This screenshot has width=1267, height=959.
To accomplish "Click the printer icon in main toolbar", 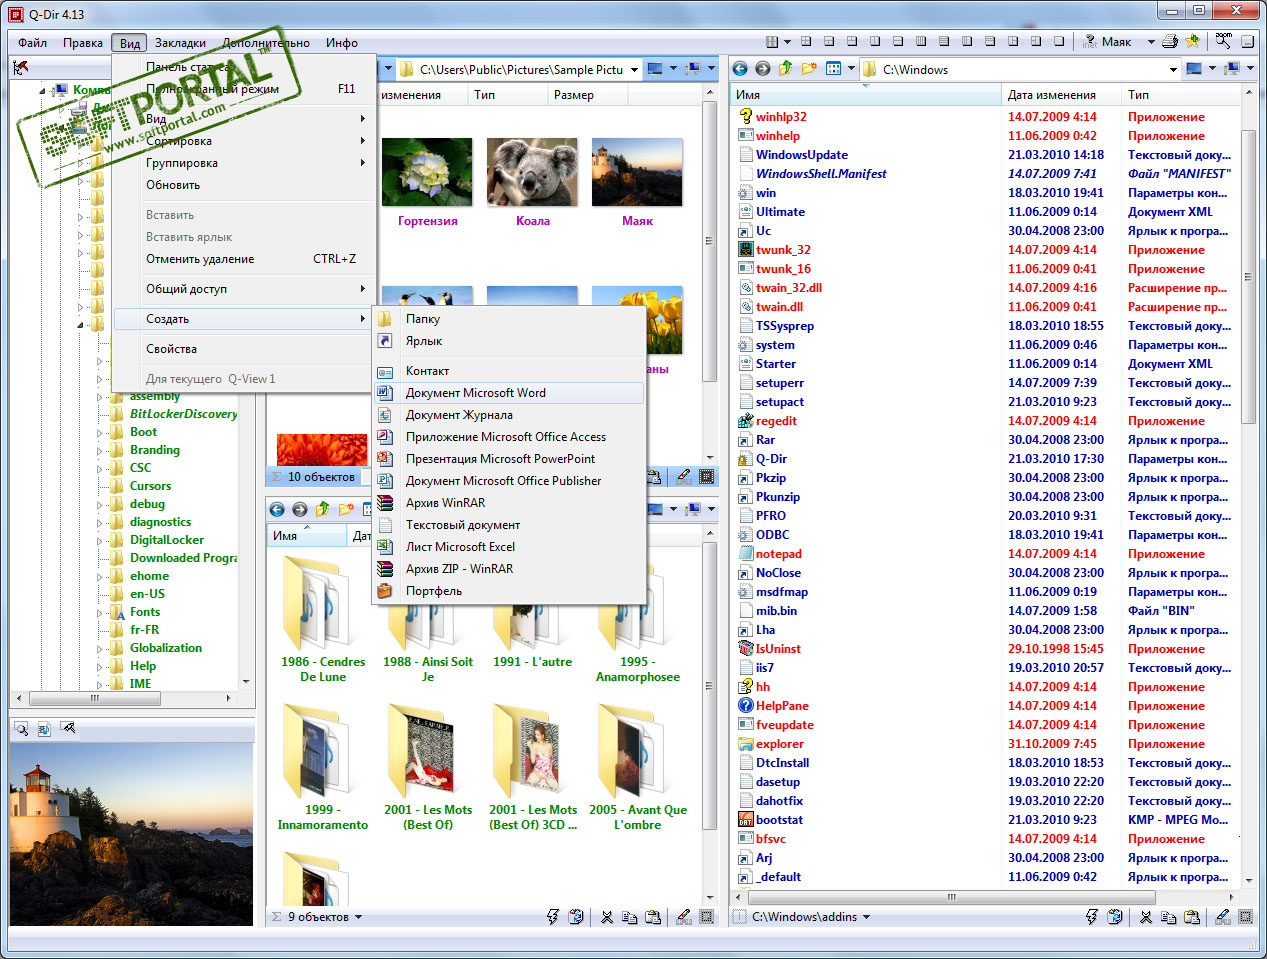I will (1170, 42).
